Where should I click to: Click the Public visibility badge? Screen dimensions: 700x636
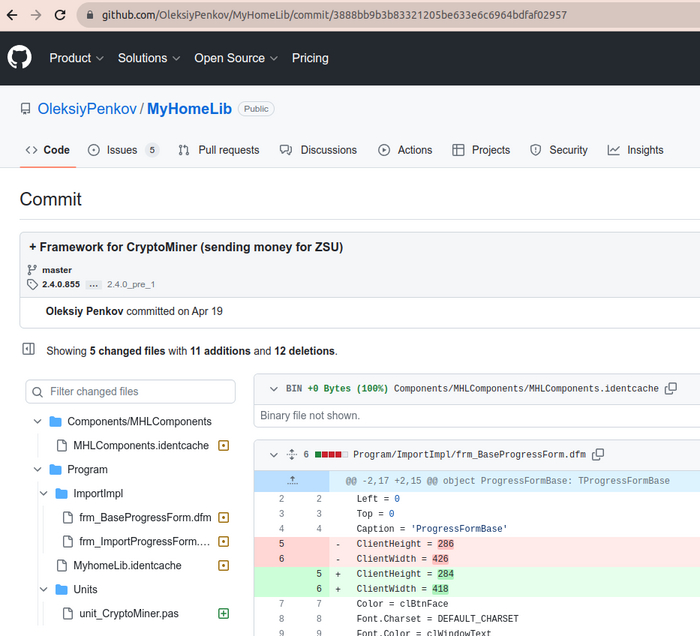[x=256, y=109]
